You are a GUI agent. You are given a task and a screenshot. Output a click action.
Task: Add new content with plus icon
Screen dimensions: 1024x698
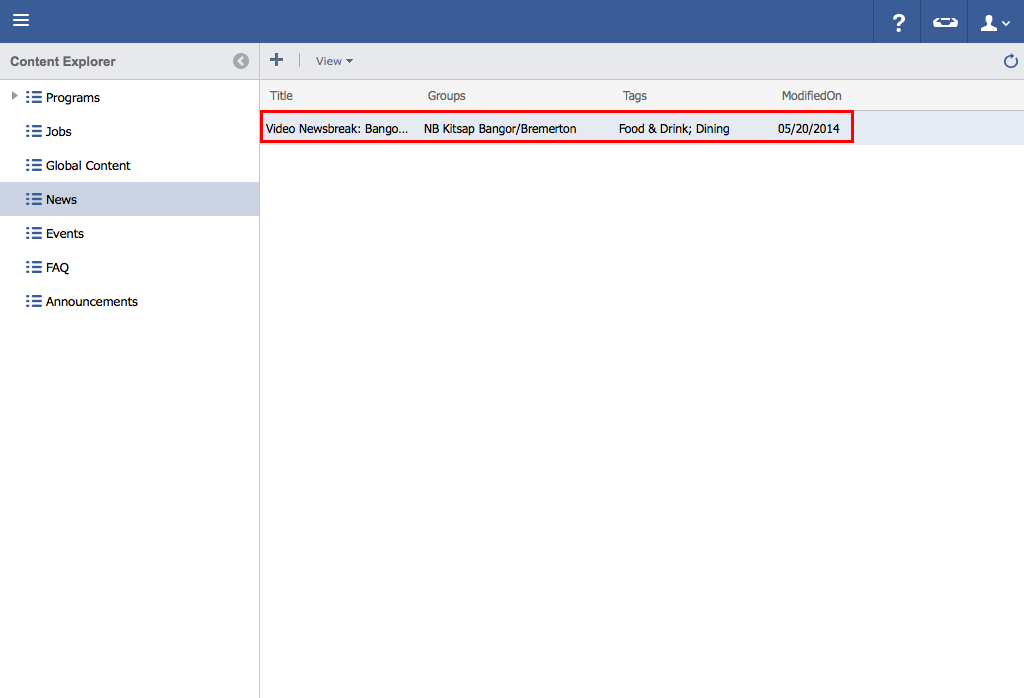point(277,61)
